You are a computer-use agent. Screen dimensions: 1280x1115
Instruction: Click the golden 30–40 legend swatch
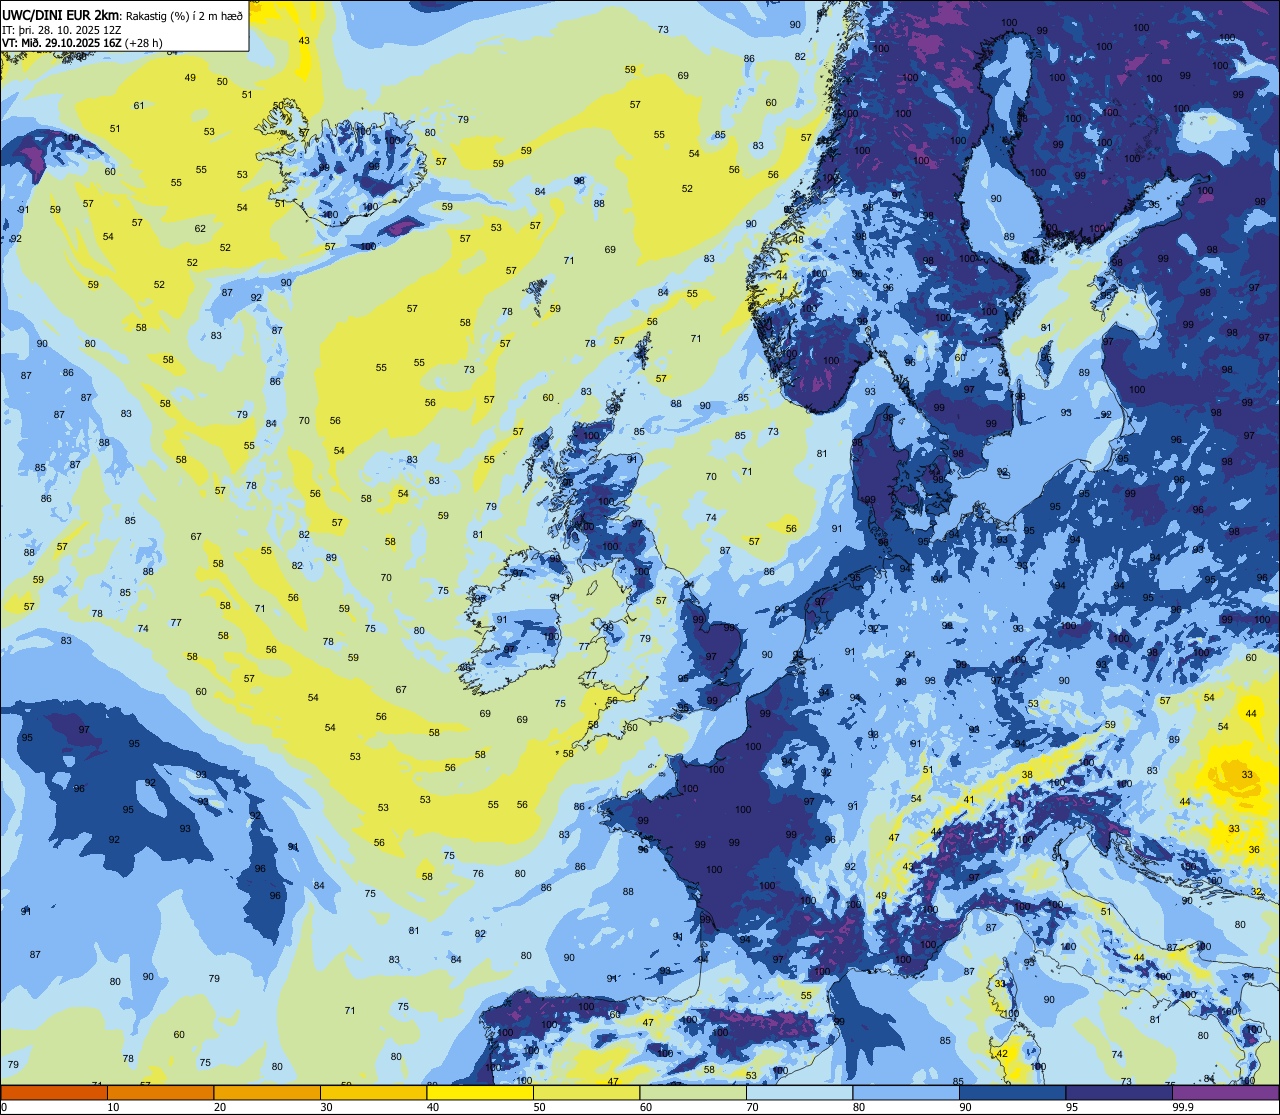[x=373, y=1092]
